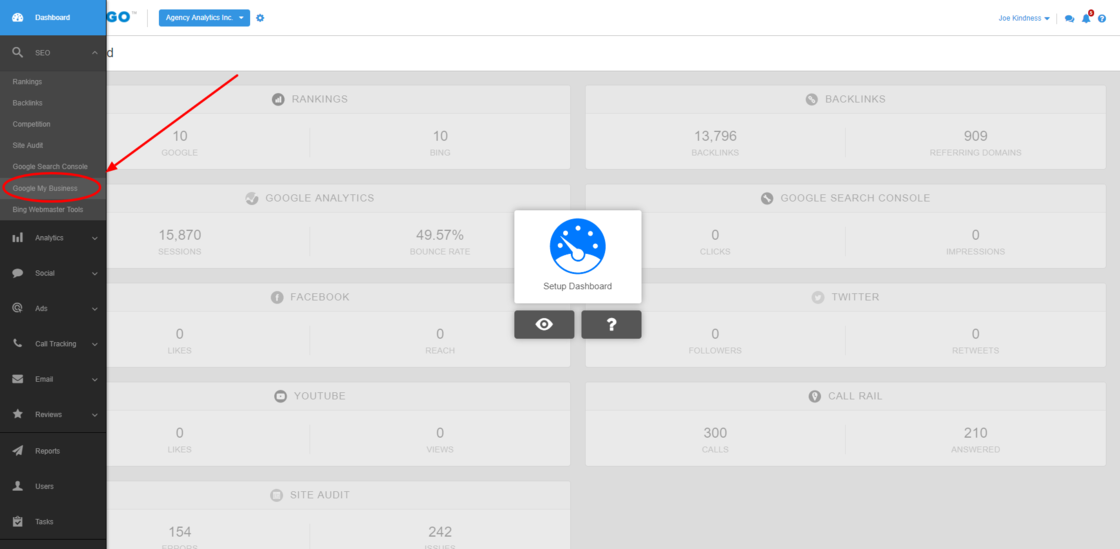1120x549 pixels.
Task: Click the Twitter widget bird icon
Action: click(819, 297)
